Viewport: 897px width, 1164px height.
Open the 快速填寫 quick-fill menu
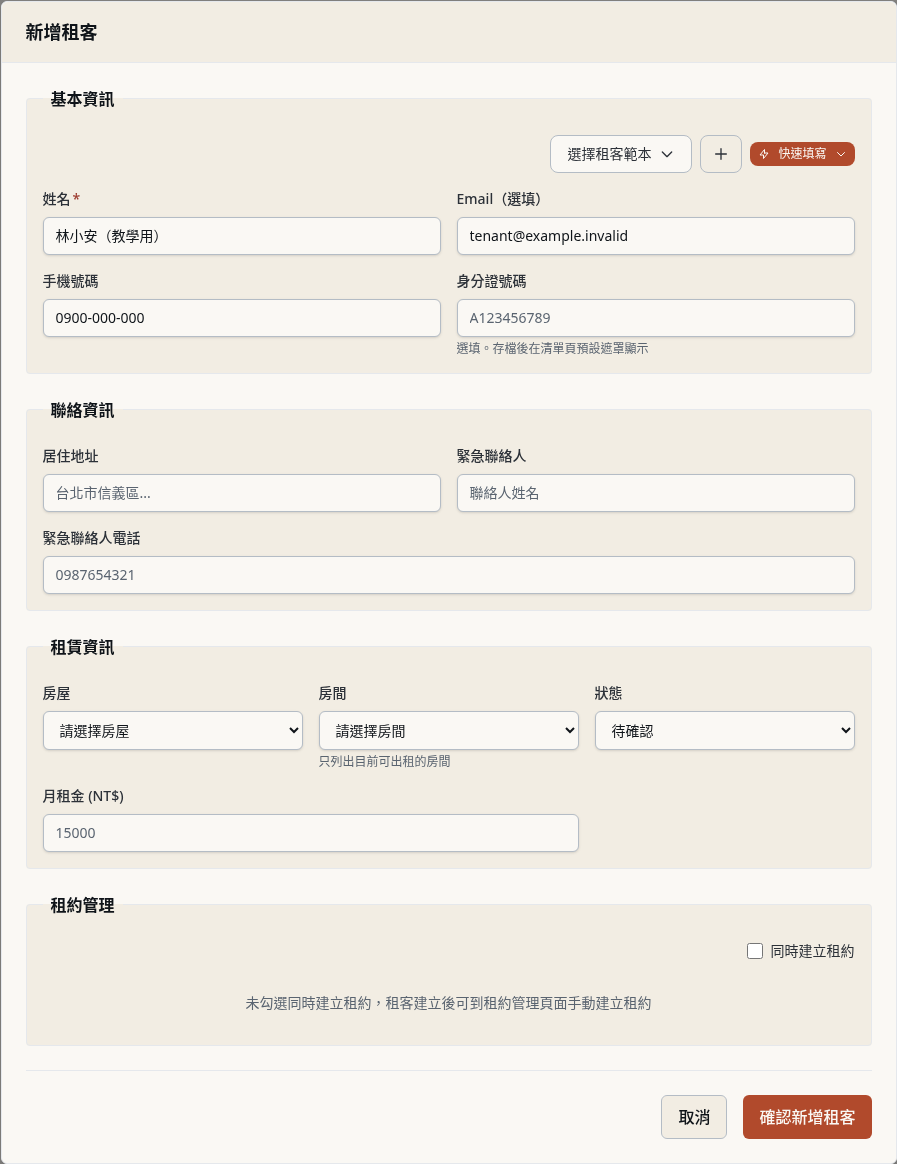pyautogui.click(x=802, y=154)
